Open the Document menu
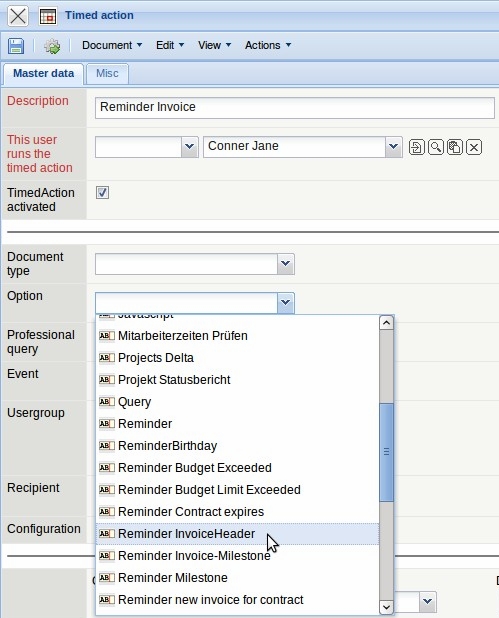 (112, 45)
